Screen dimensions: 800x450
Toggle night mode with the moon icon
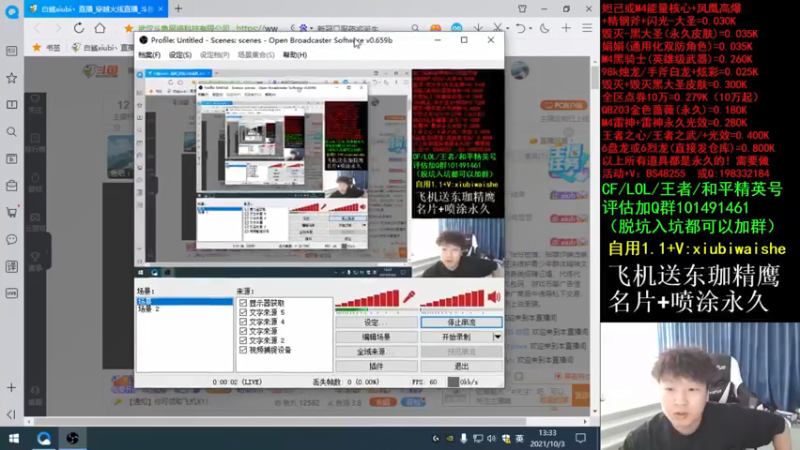[x=544, y=28]
